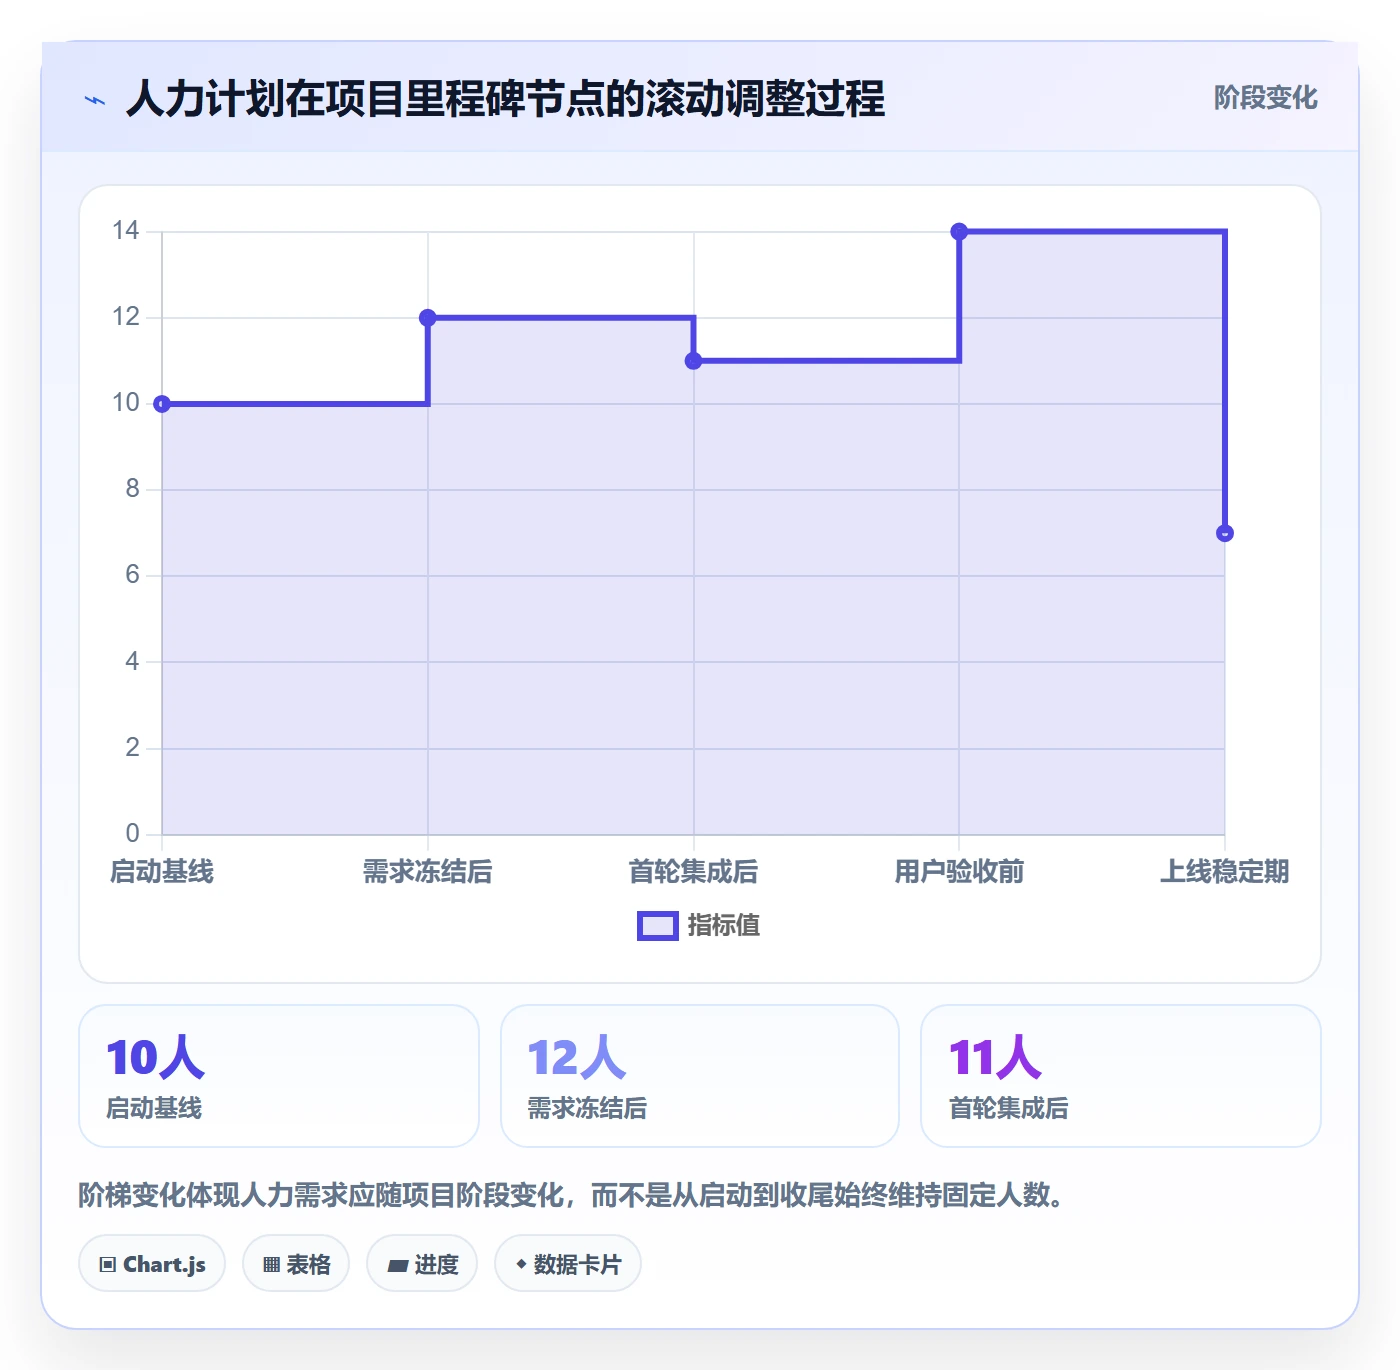Image resolution: width=1400 pixels, height=1370 pixels.
Task: Click the y-axis tick label 2
Action: (x=132, y=747)
